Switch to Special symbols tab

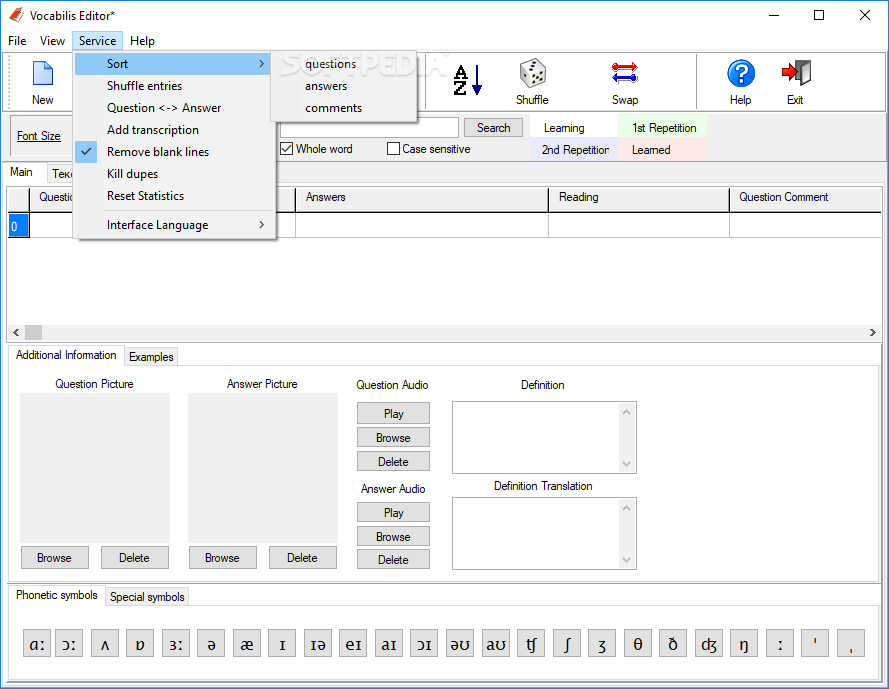click(x=147, y=597)
